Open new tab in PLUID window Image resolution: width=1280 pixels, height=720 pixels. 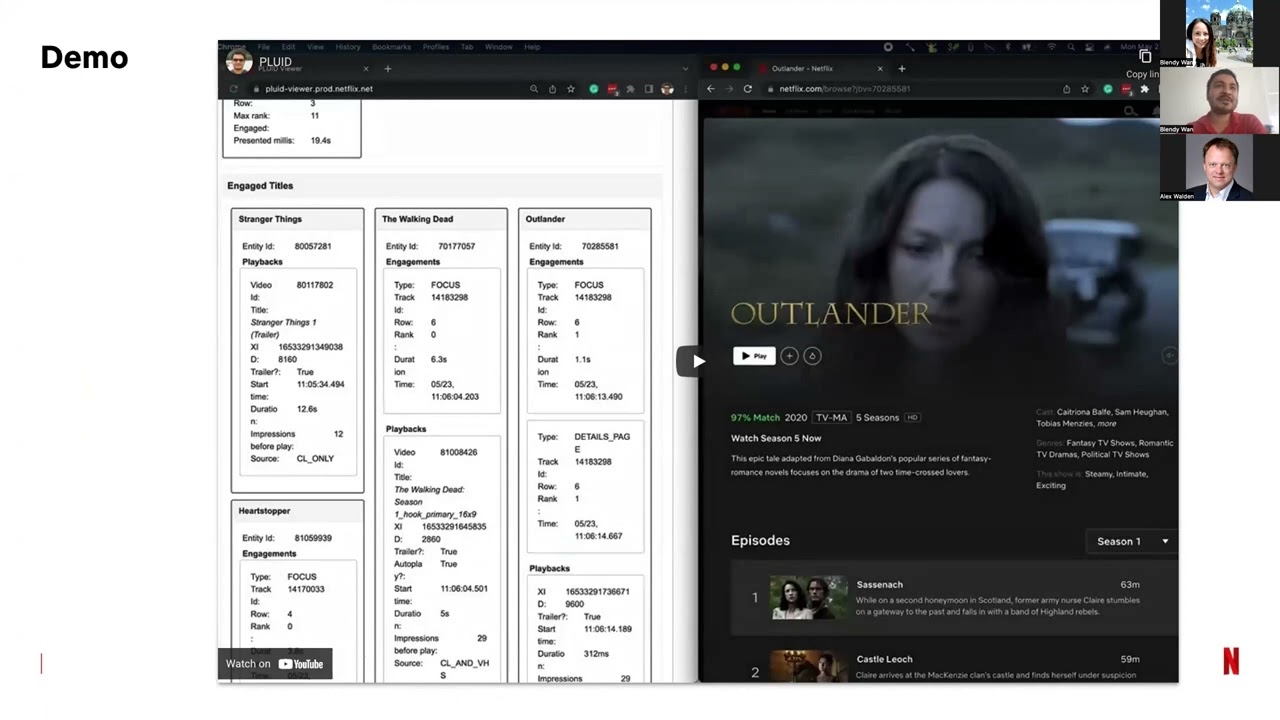pyautogui.click(x=388, y=69)
